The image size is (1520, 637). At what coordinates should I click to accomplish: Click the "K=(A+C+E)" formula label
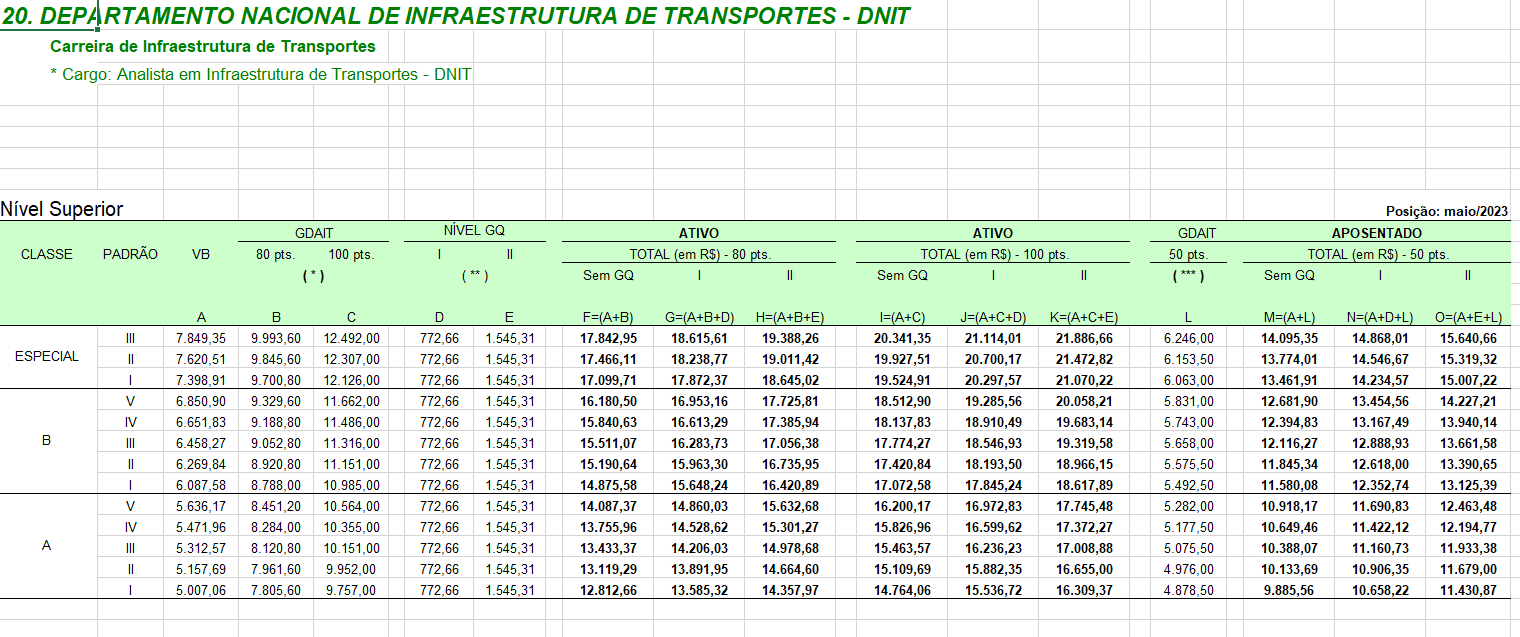[1083, 317]
